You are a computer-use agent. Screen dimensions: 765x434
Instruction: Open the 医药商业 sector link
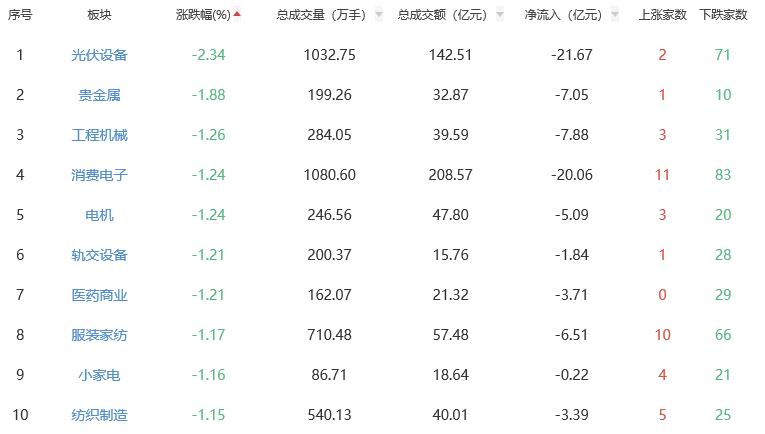pyautogui.click(x=100, y=295)
